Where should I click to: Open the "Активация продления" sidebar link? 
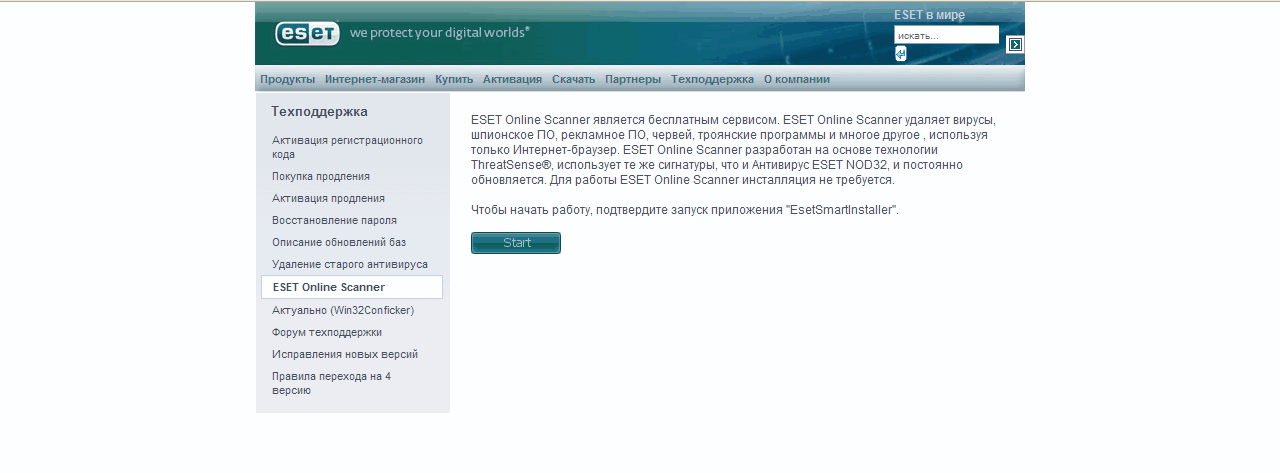(328, 198)
